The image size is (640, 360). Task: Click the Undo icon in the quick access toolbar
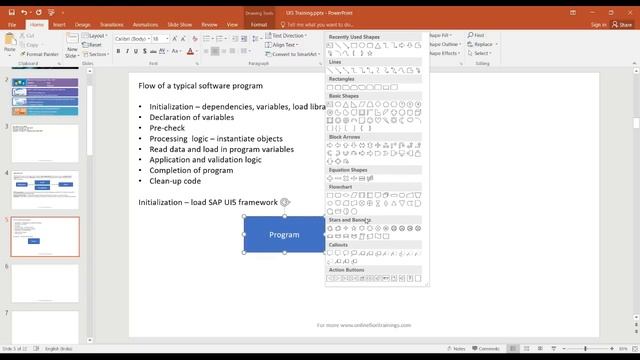click(x=24, y=13)
